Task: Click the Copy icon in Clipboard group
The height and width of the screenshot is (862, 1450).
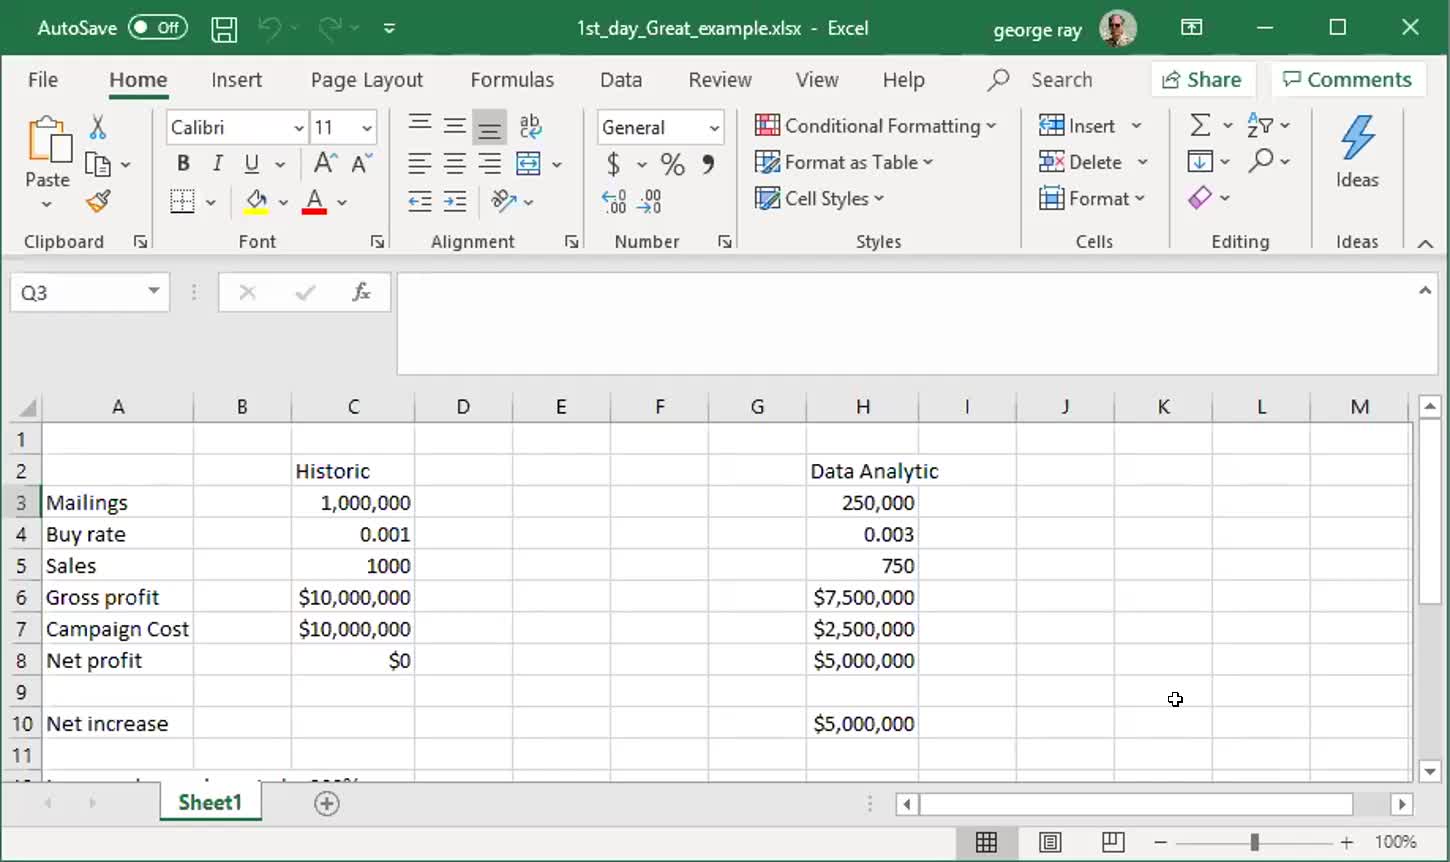Action: 98,164
